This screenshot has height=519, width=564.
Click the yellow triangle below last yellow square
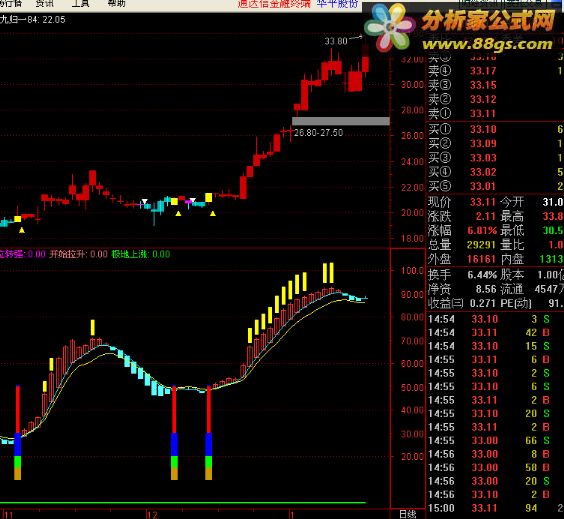point(213,214)
